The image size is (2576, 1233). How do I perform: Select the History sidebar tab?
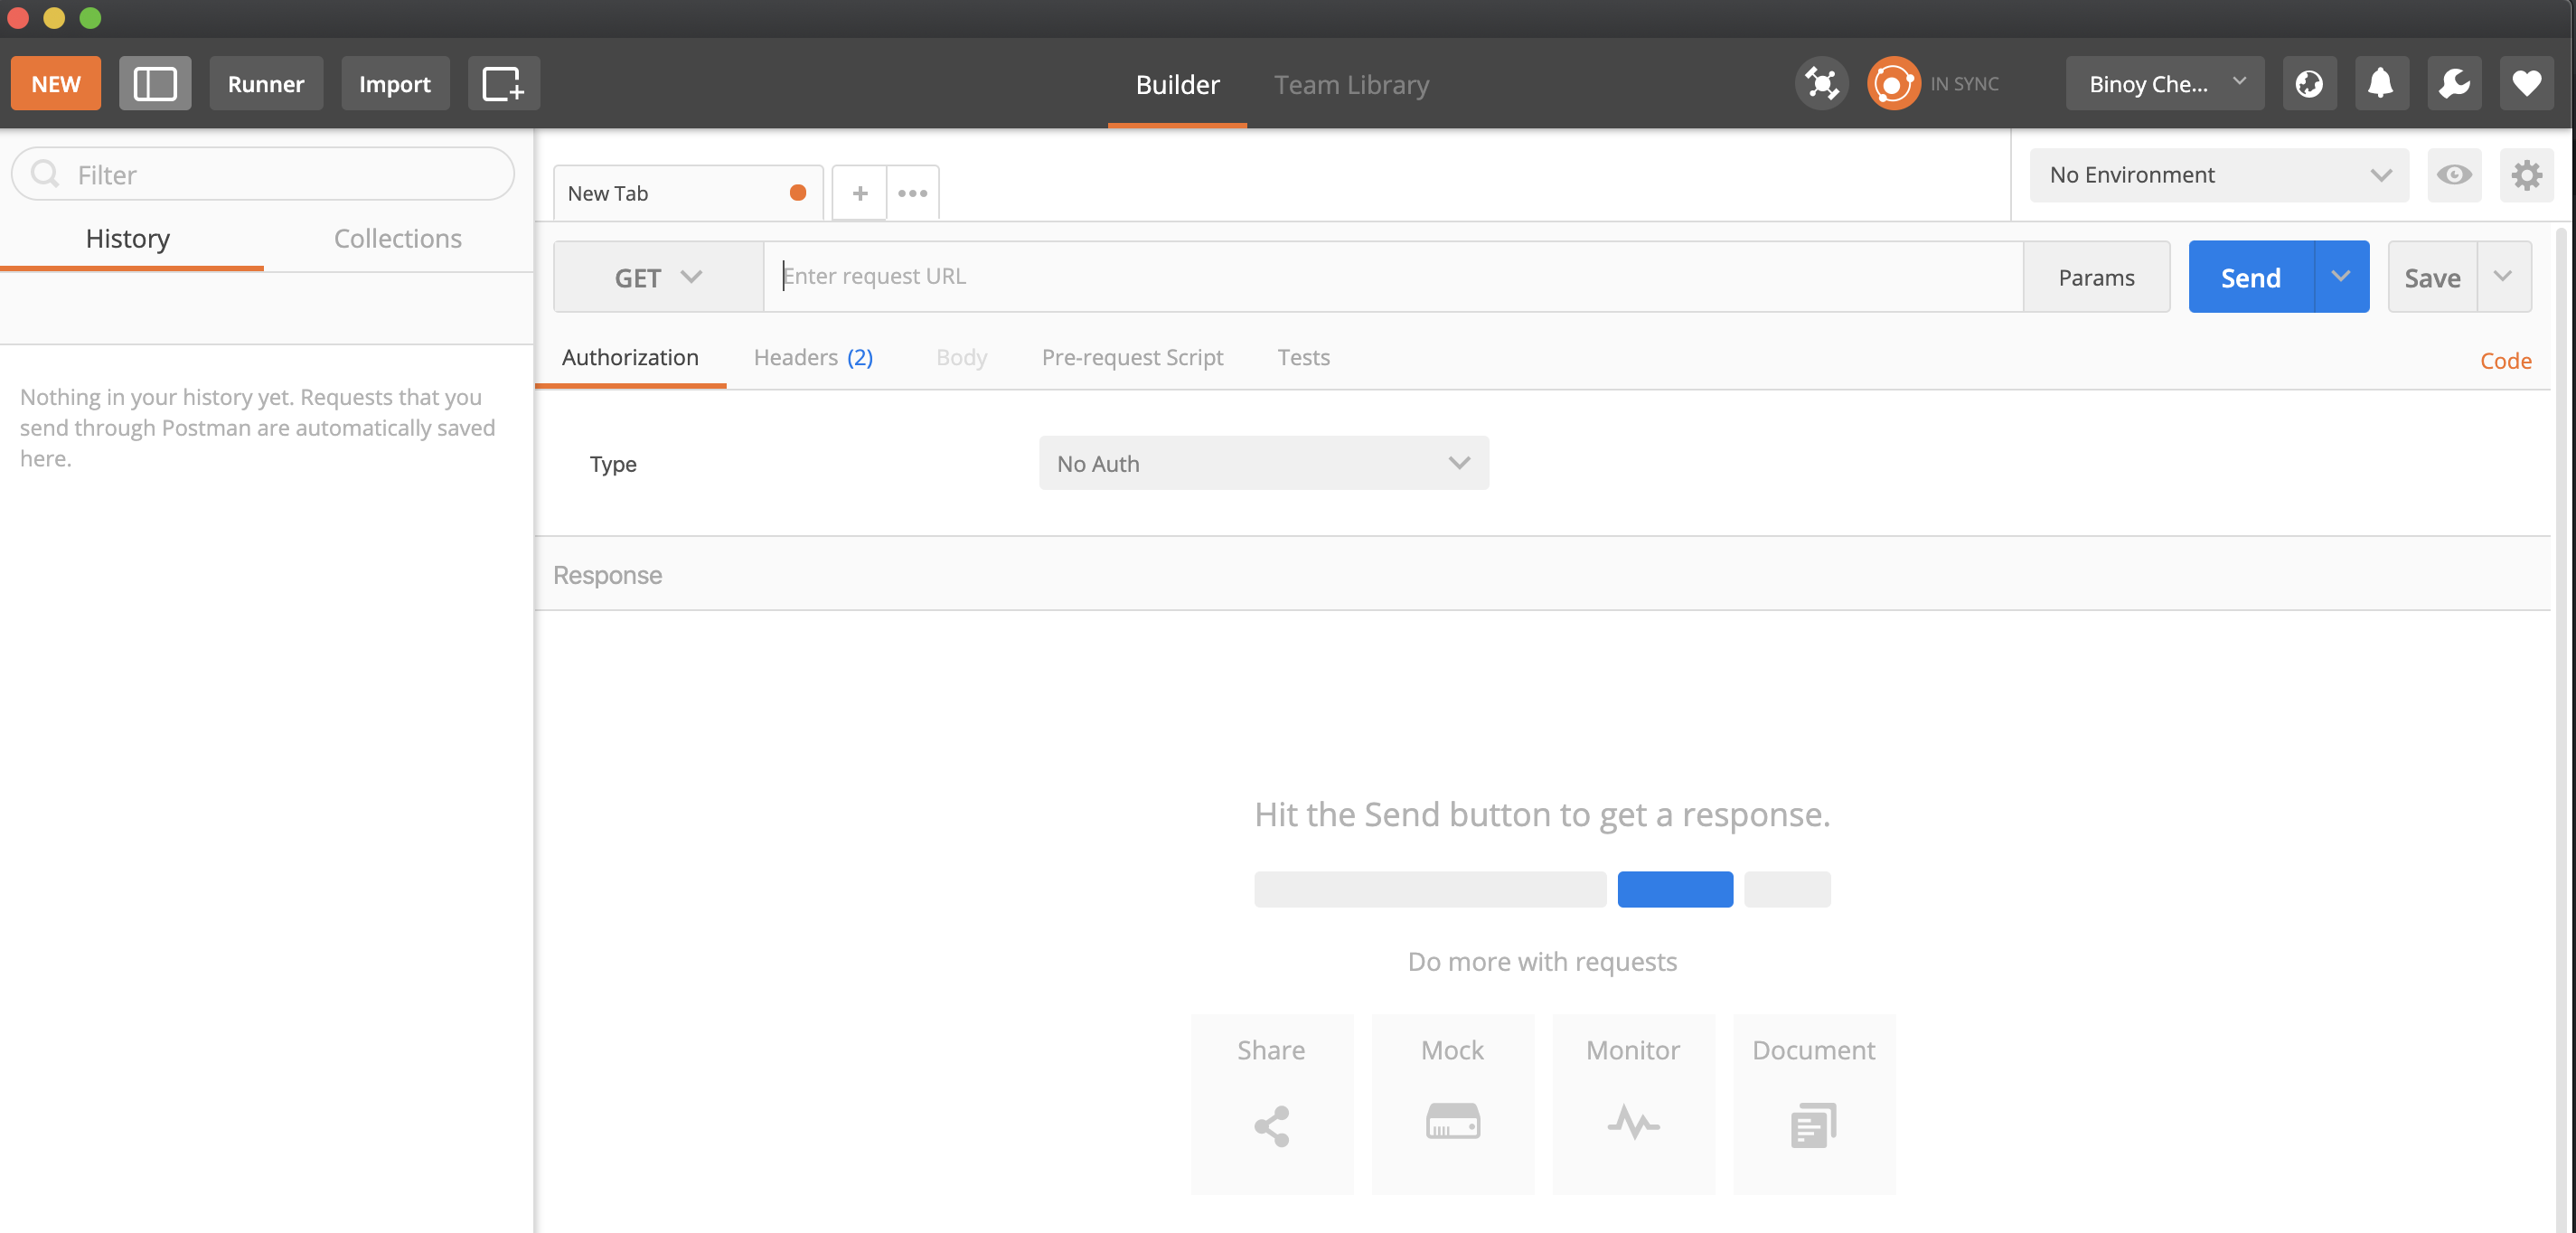click(128, 238)
